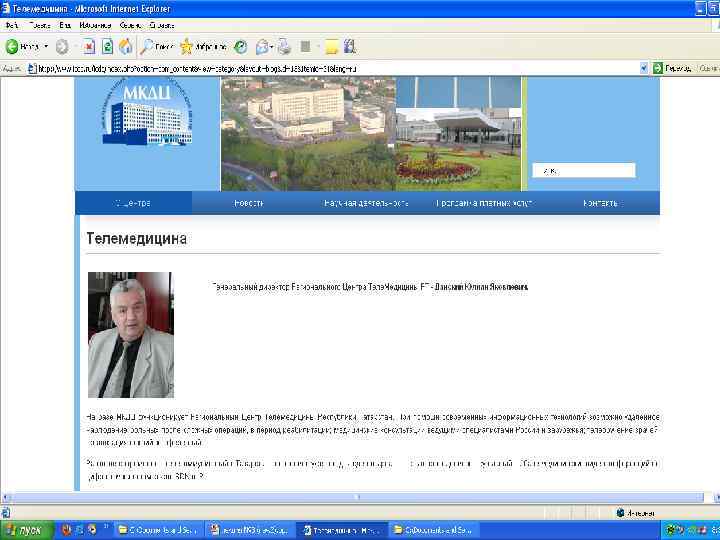Click the page icon in address bar
This screenshot has width=720, height=540.
32,68
